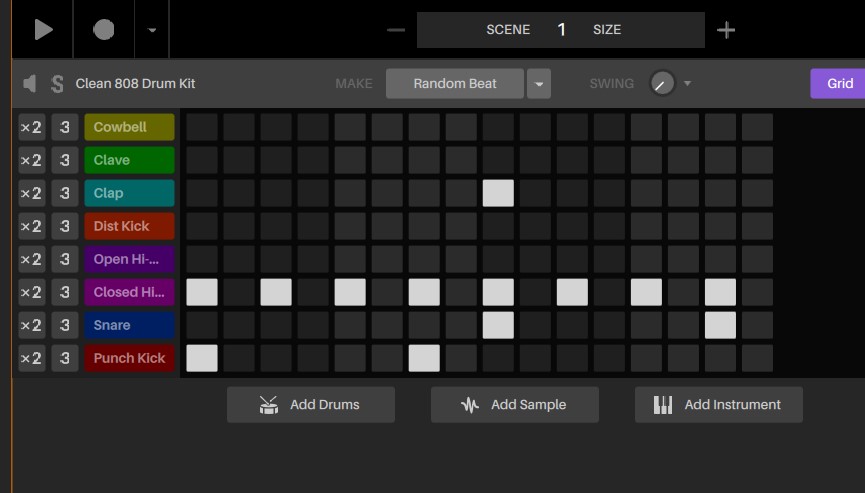Start playback with the play button
Viewport: 865px width, 493px height.
(x=43, y=29)
